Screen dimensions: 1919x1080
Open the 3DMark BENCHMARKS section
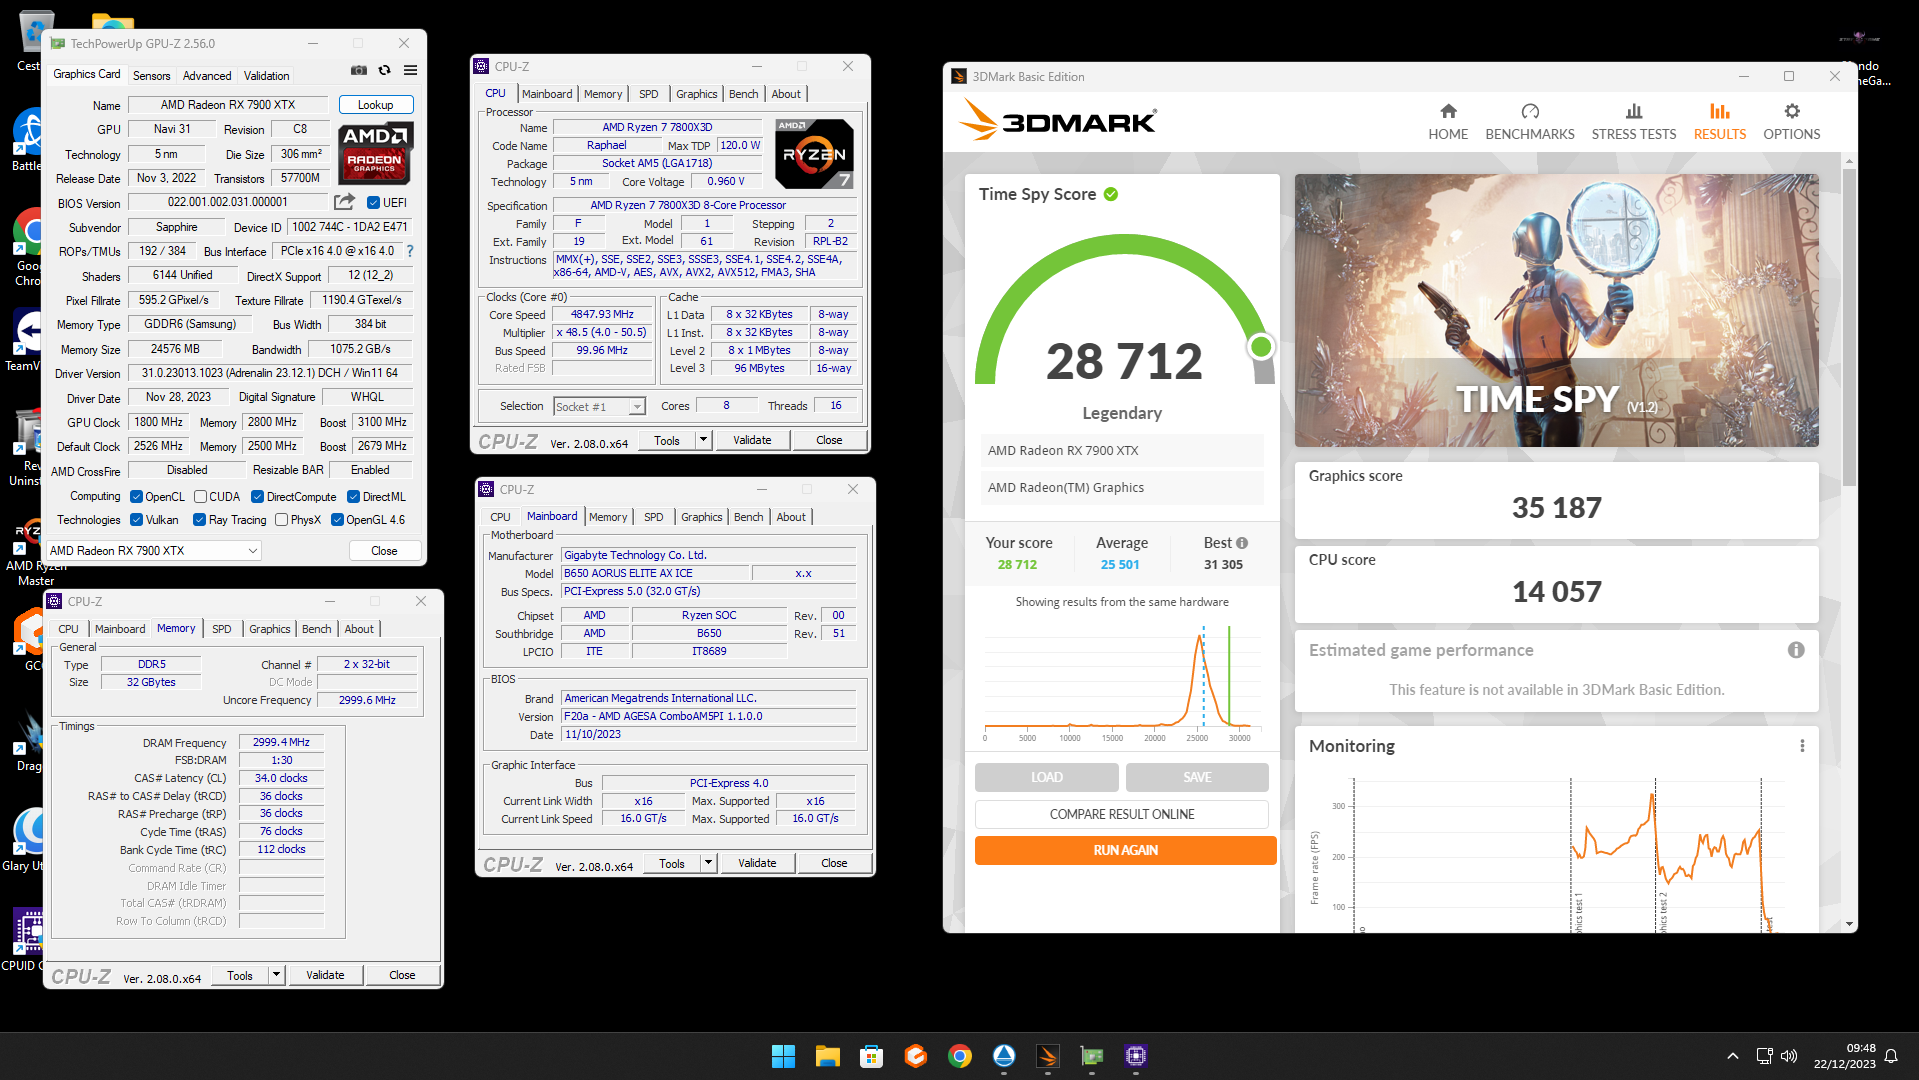tap(1529, 123)
